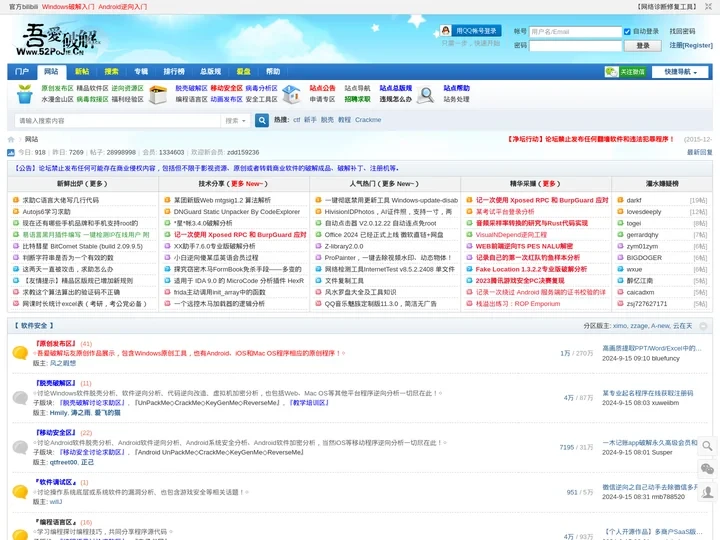Click the box icon next to 脱壳破解区

[x=158, y=94]
